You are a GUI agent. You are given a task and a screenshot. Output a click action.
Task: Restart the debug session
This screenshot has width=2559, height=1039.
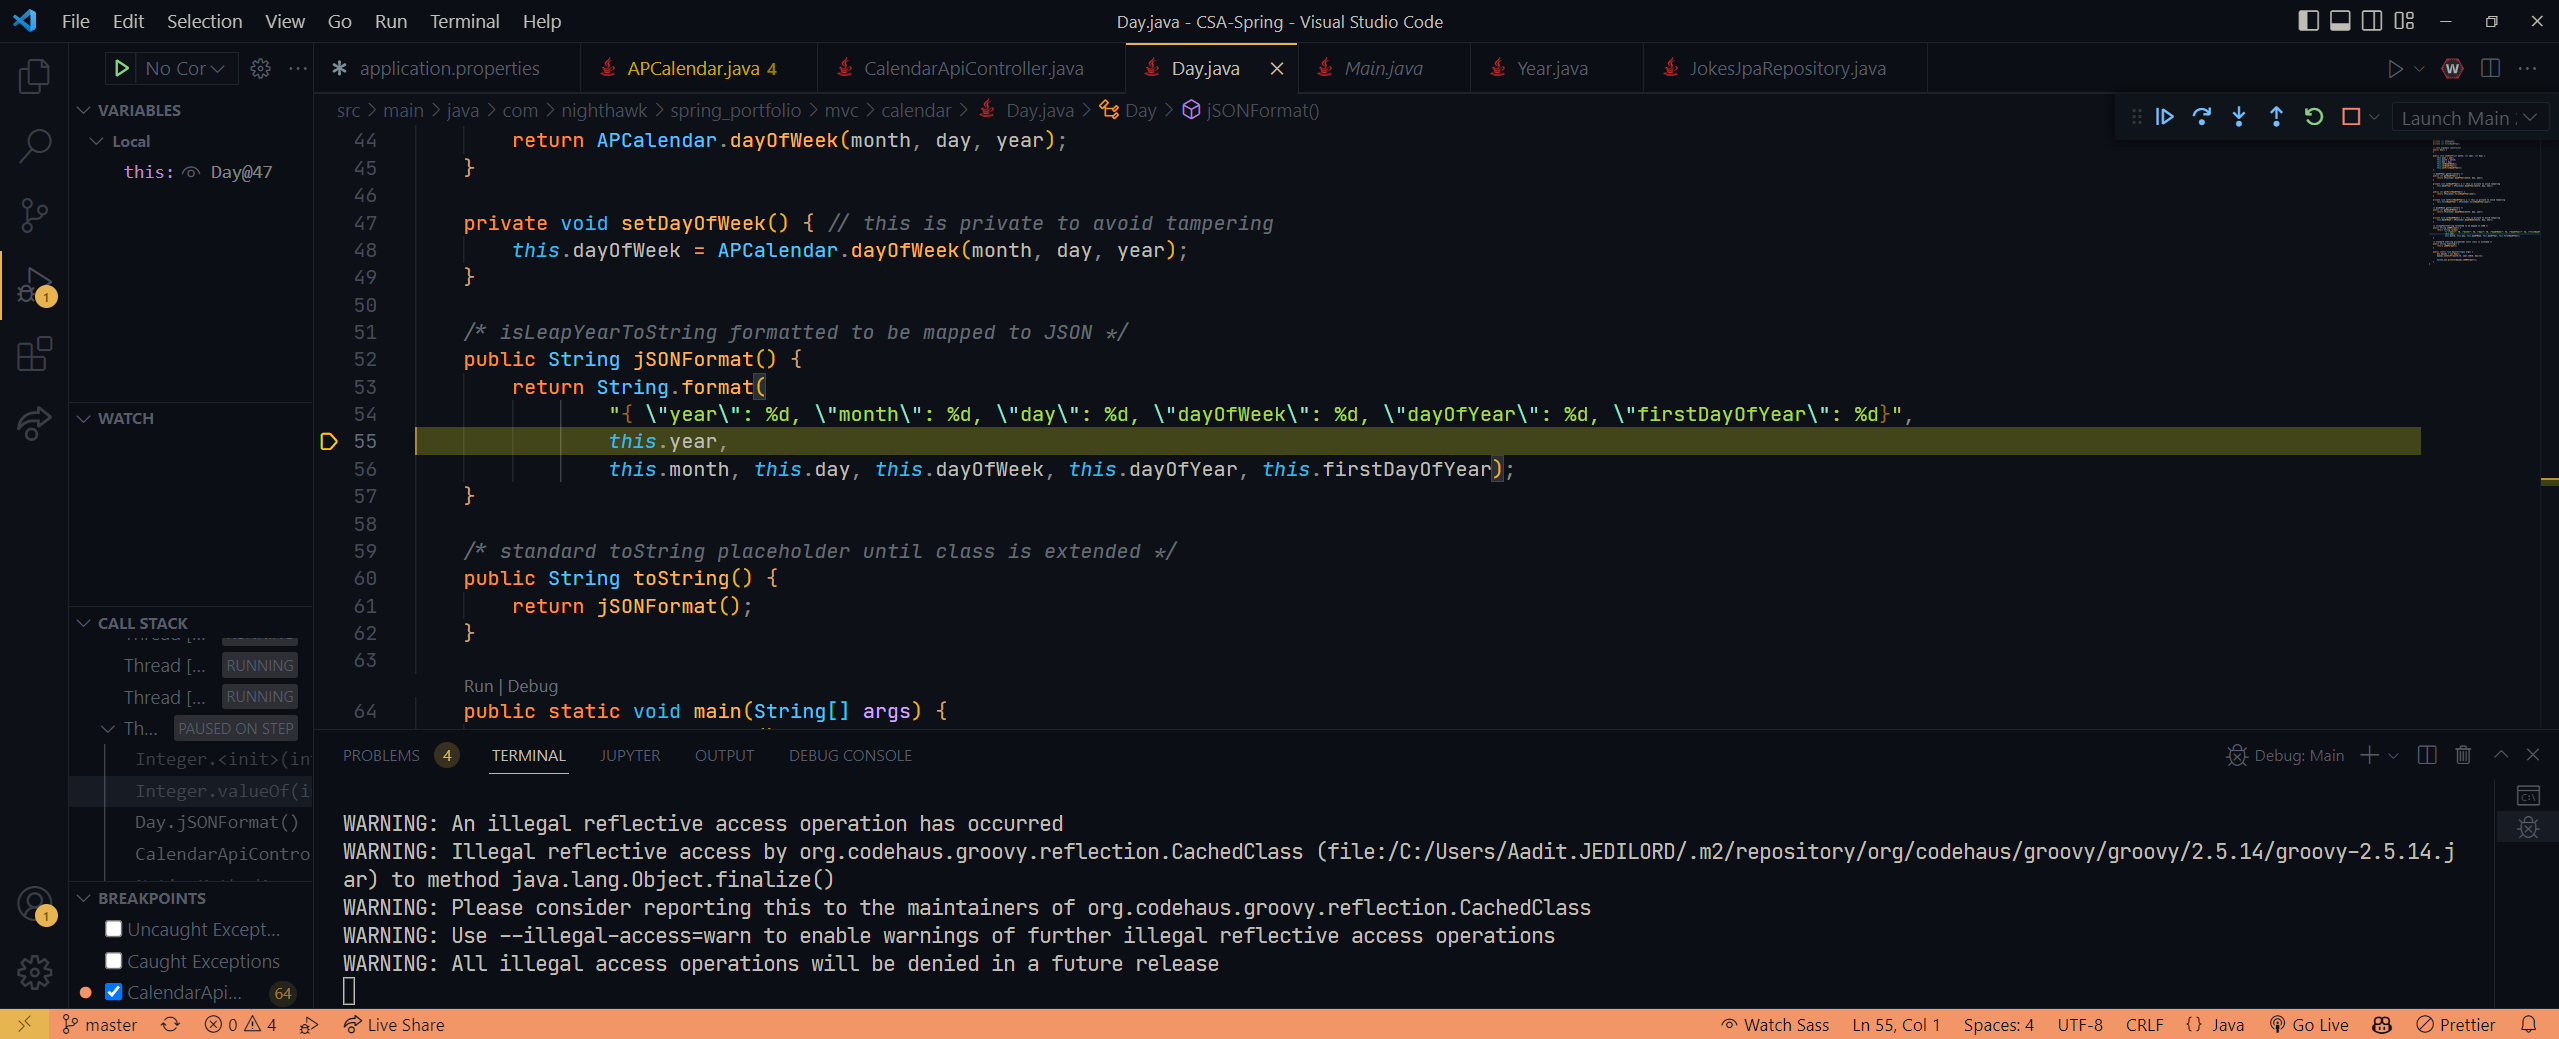tap(2312, 116)
